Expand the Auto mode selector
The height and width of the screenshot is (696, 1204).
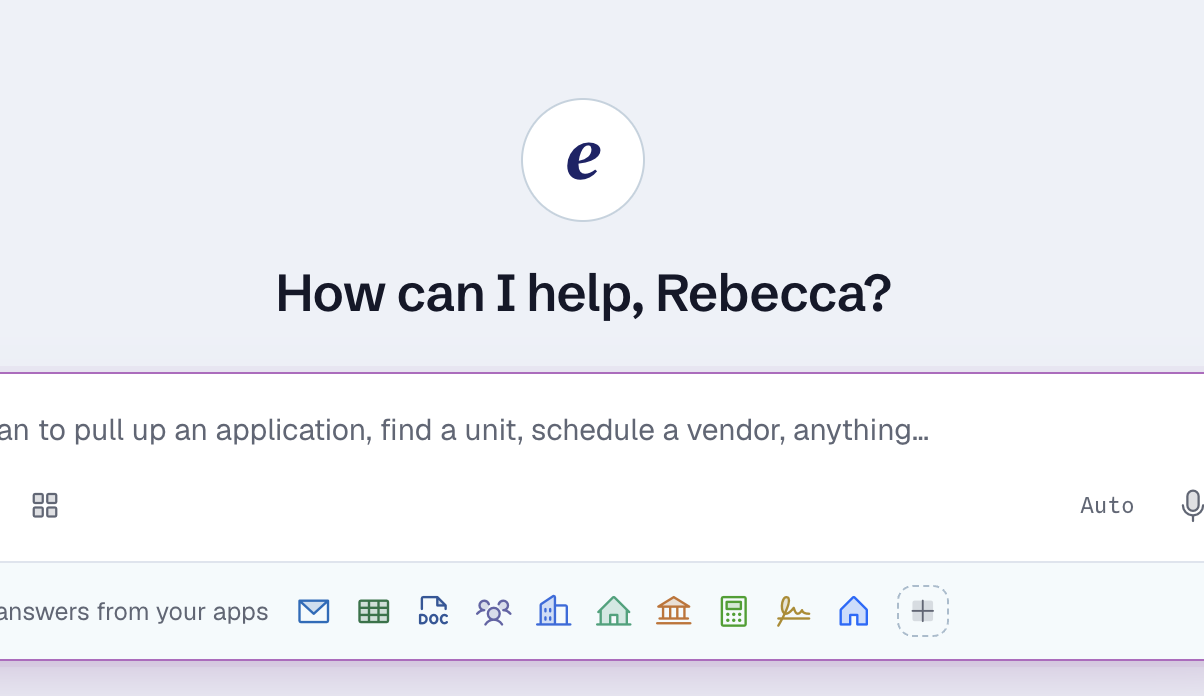pos(1107,505)
